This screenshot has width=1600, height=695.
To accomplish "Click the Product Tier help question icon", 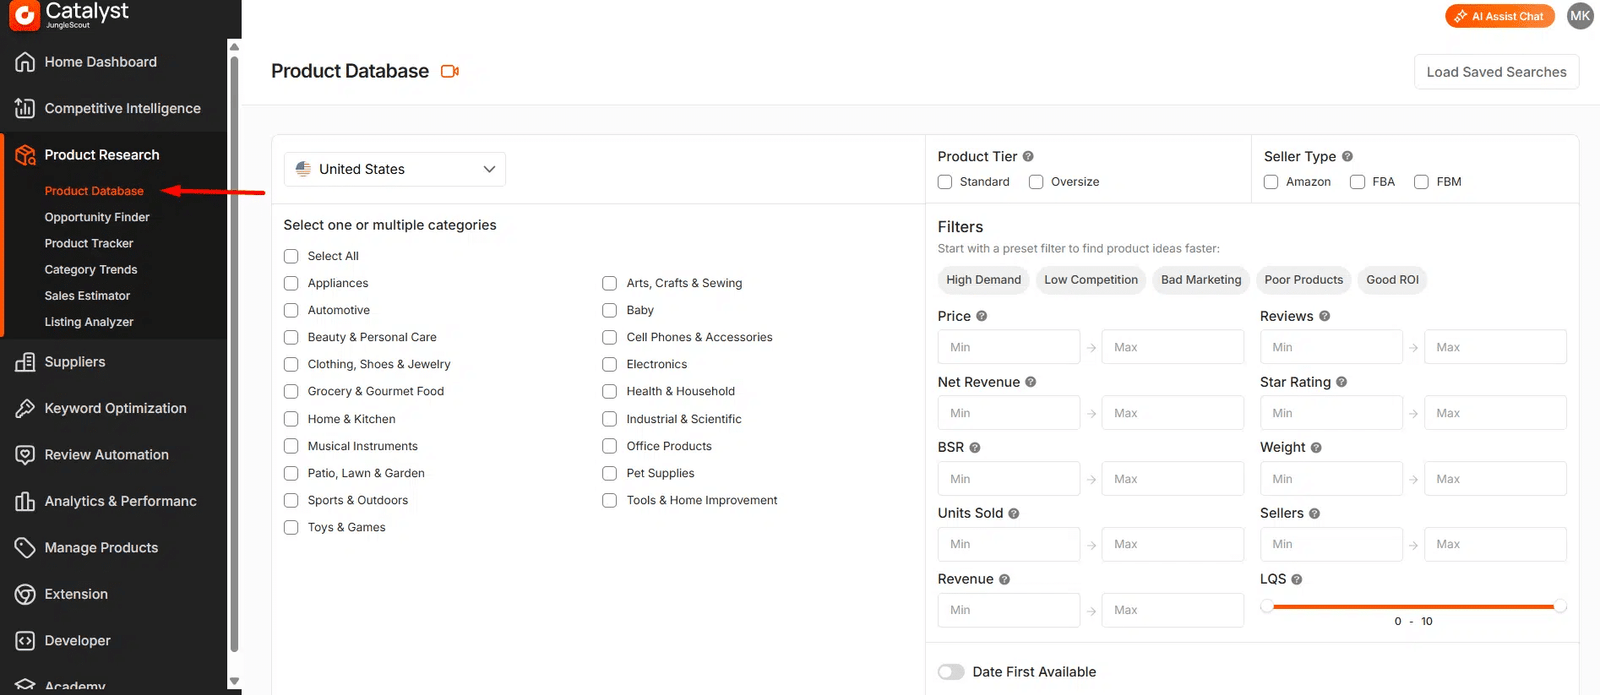I will pos(1028,157).
